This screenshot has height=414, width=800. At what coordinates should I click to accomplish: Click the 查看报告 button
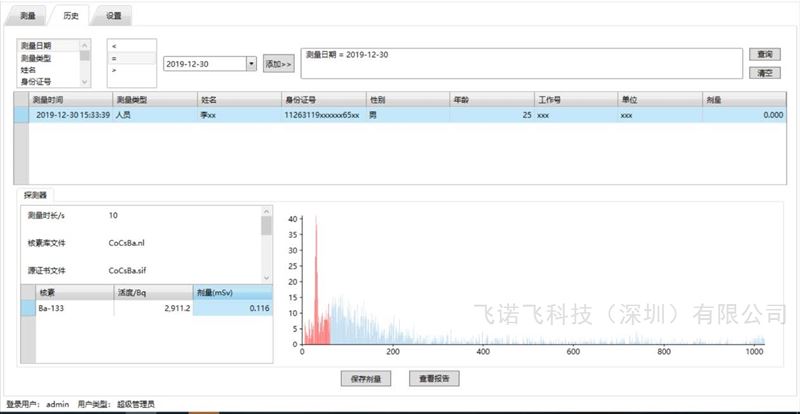click(x=433, y=379)
